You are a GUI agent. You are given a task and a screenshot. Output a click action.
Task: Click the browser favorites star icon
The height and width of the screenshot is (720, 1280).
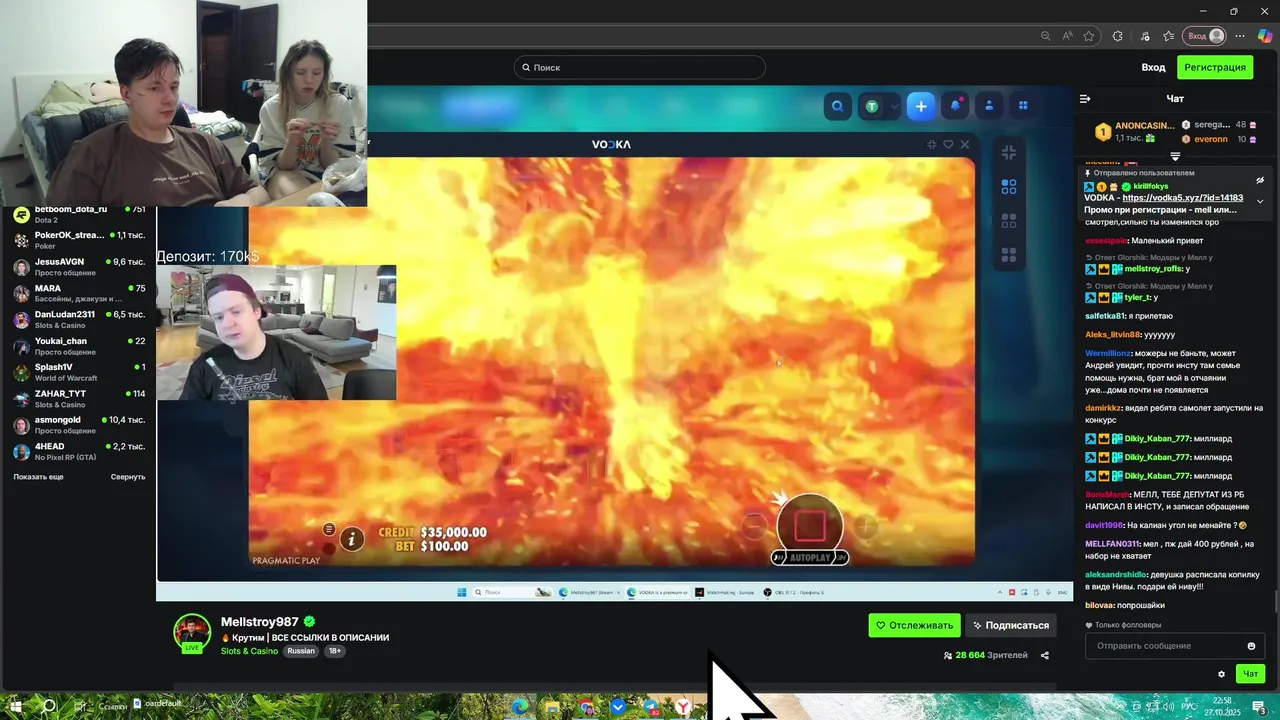pyautogui.click(x=1089, y=36)
